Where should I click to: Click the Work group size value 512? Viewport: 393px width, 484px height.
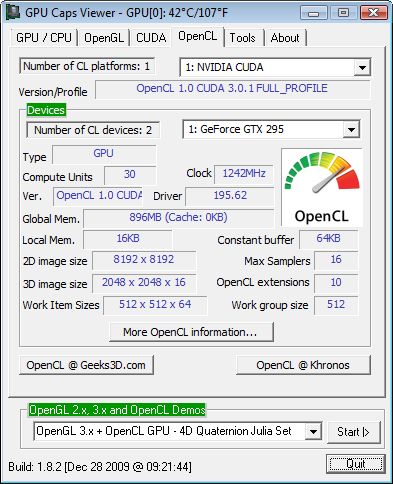[336, 305]
